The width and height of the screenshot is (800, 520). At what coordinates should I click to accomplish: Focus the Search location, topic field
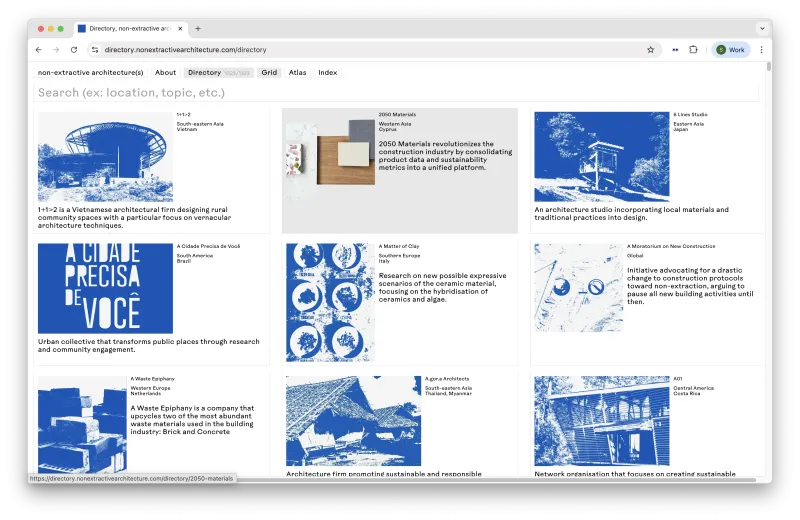(396, 92)
